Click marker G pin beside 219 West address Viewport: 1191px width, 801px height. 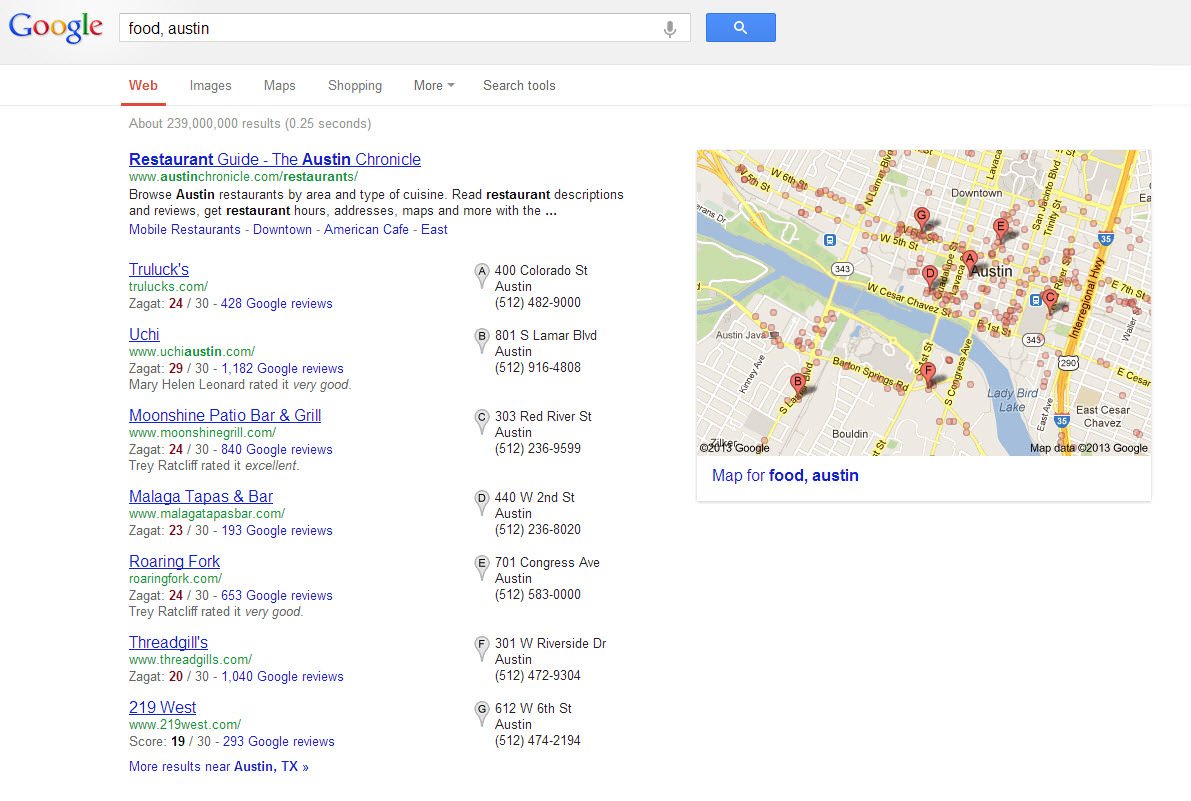tap(482, 713)
